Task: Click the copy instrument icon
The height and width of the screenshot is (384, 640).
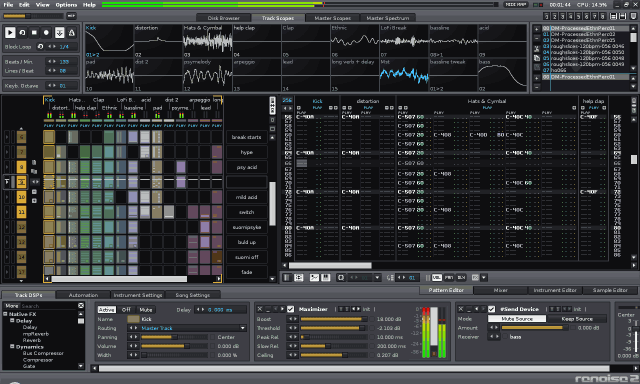Action: 537,58
